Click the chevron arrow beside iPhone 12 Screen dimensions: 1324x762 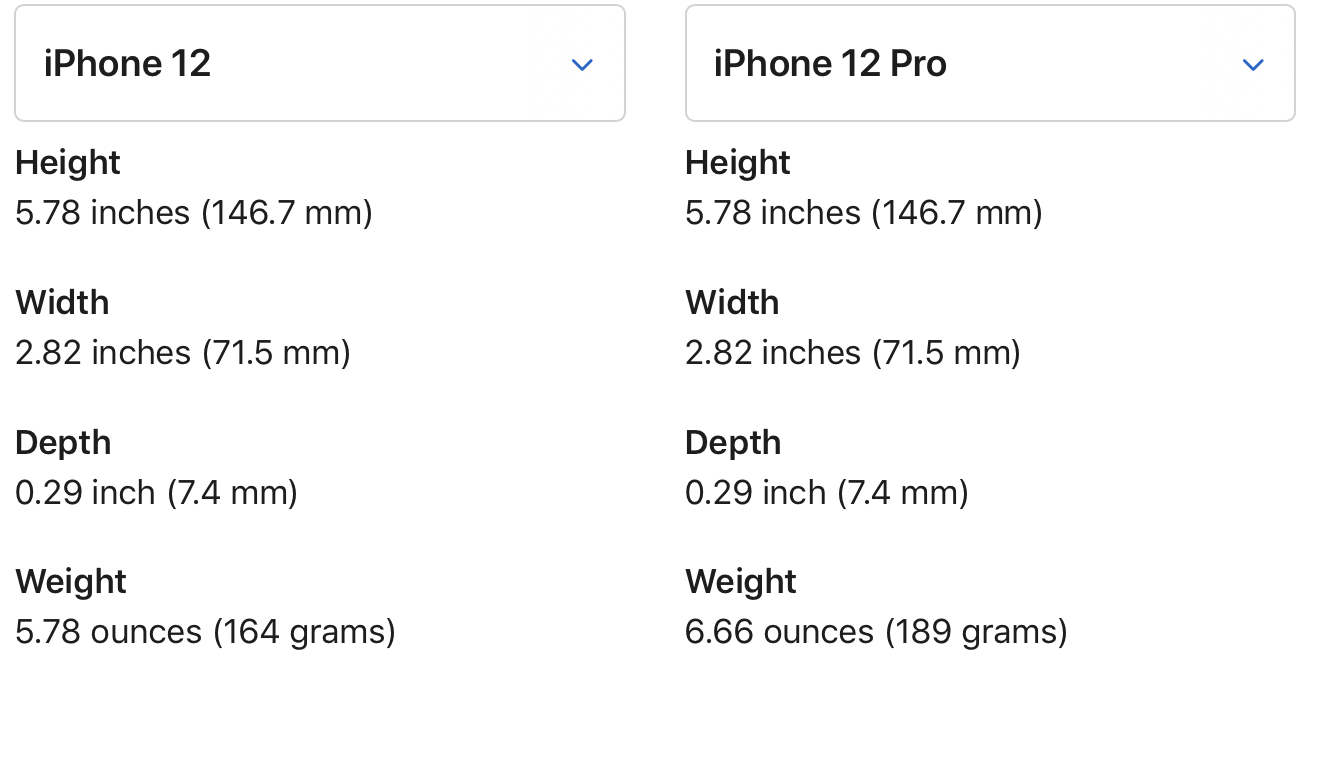tap(582, 65)
